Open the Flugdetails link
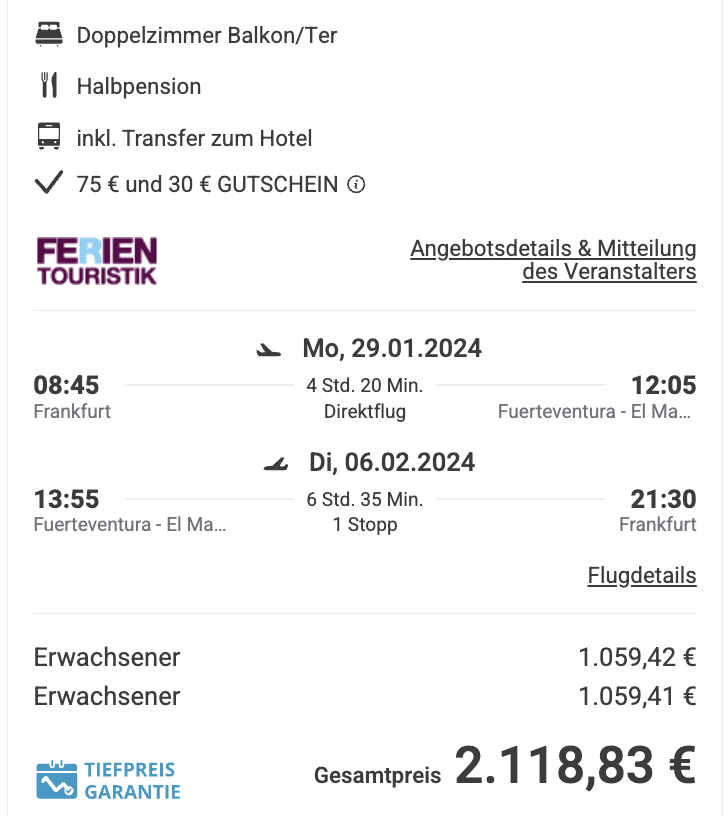This screenshot has height=816, width=728. pyautogui.click(x=642, y=576)
